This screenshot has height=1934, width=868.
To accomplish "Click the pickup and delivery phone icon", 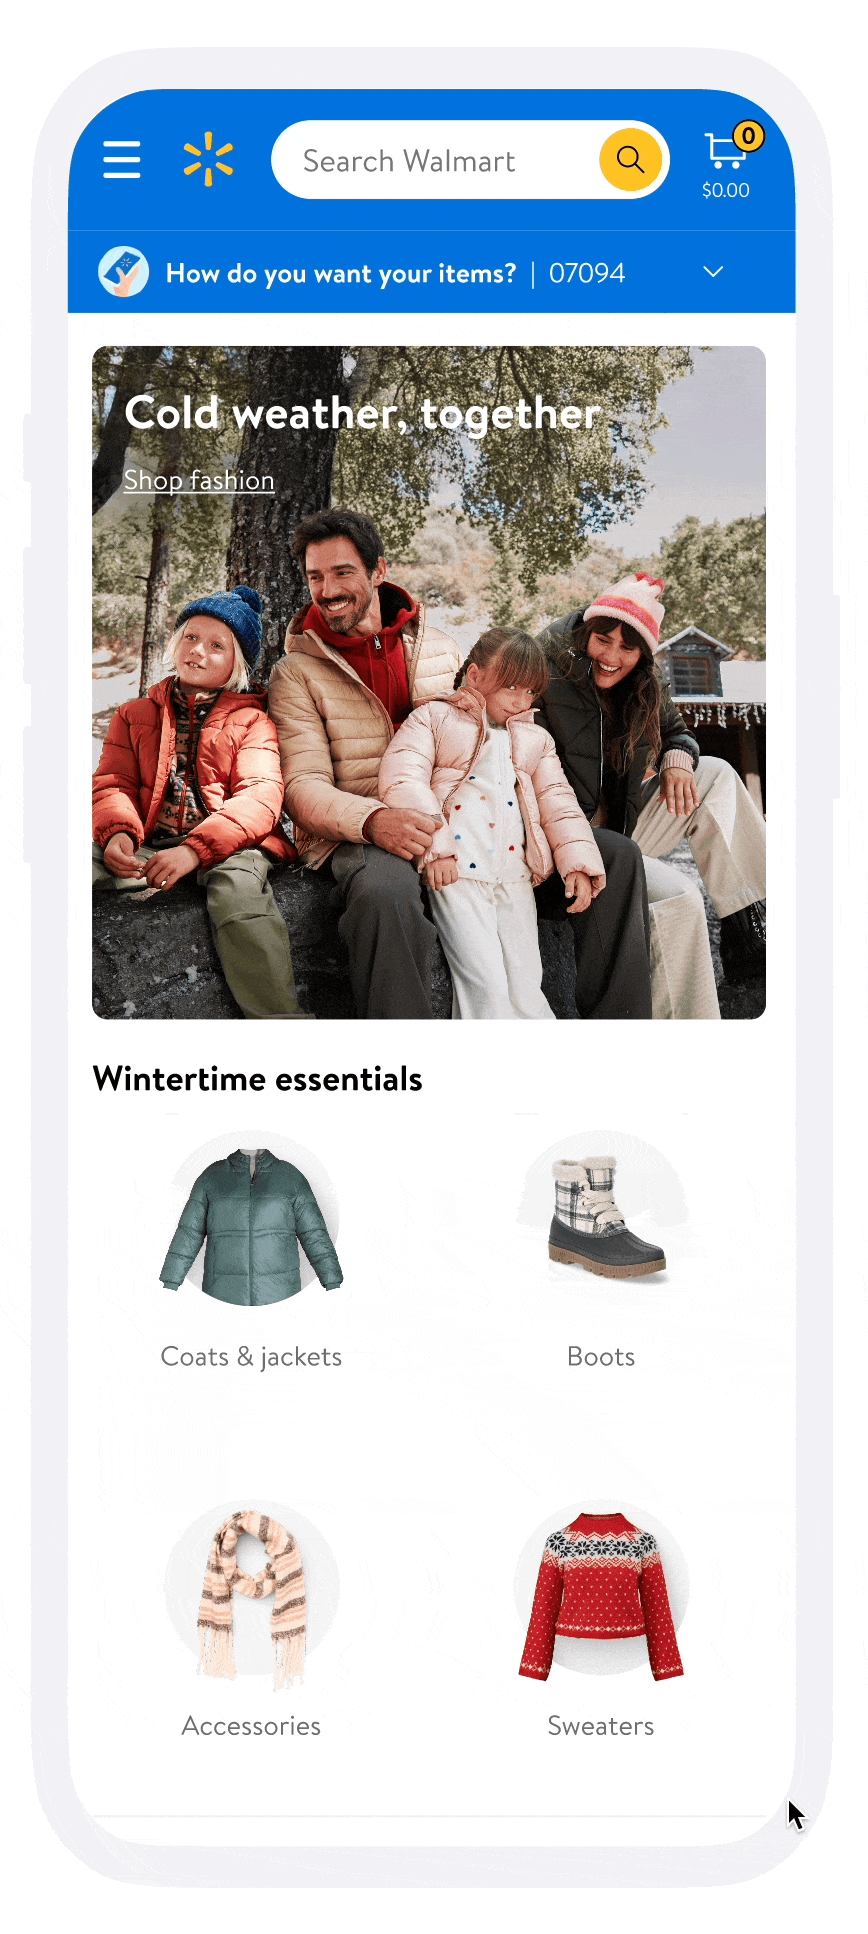I will [x=123, y=272].
